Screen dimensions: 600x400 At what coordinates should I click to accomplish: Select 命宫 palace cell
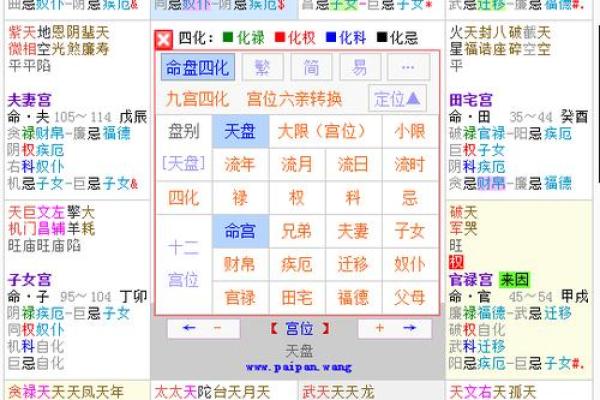click(x=240, y=231)
